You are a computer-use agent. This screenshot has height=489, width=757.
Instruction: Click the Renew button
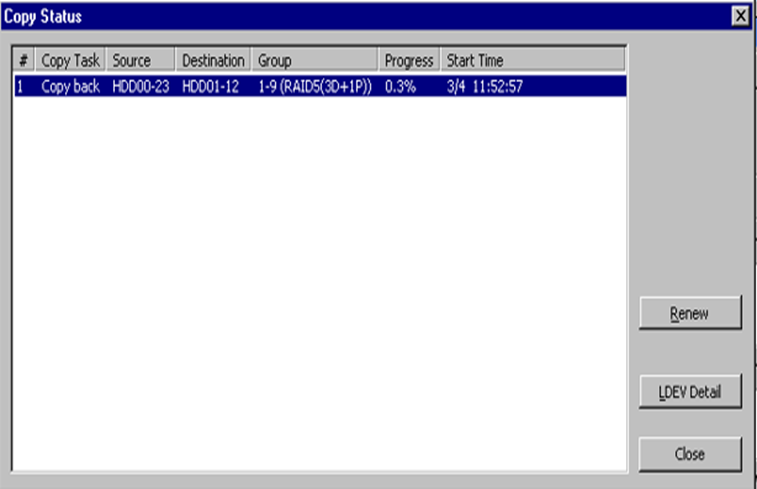tap(690, 313)
